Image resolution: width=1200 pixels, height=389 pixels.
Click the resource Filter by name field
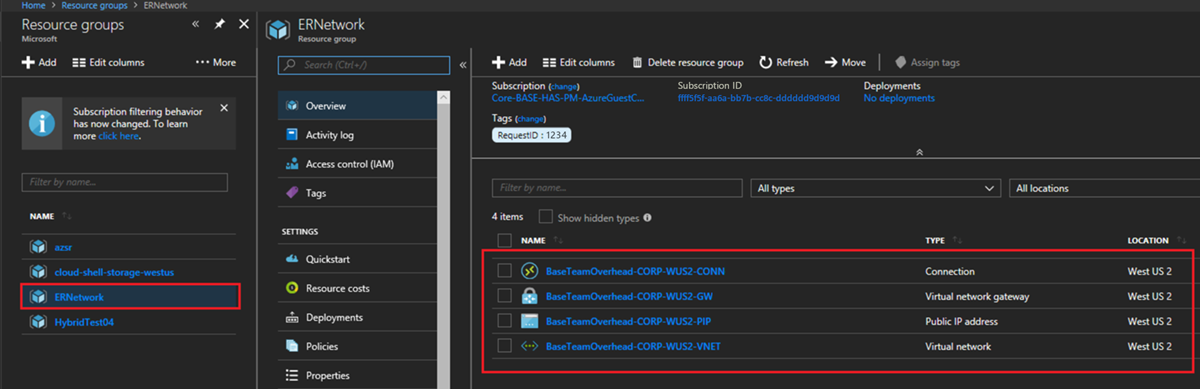pyautogui.click(x=617, y=188)
